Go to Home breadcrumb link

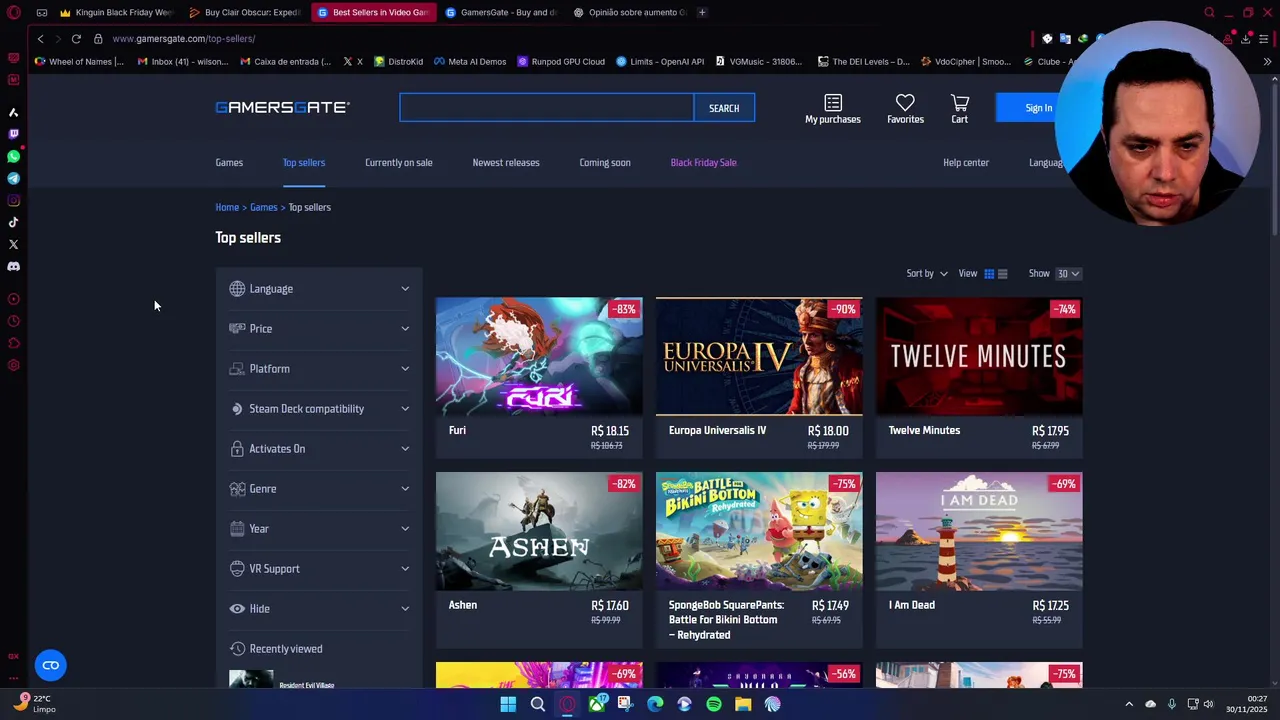coord(227,208)
